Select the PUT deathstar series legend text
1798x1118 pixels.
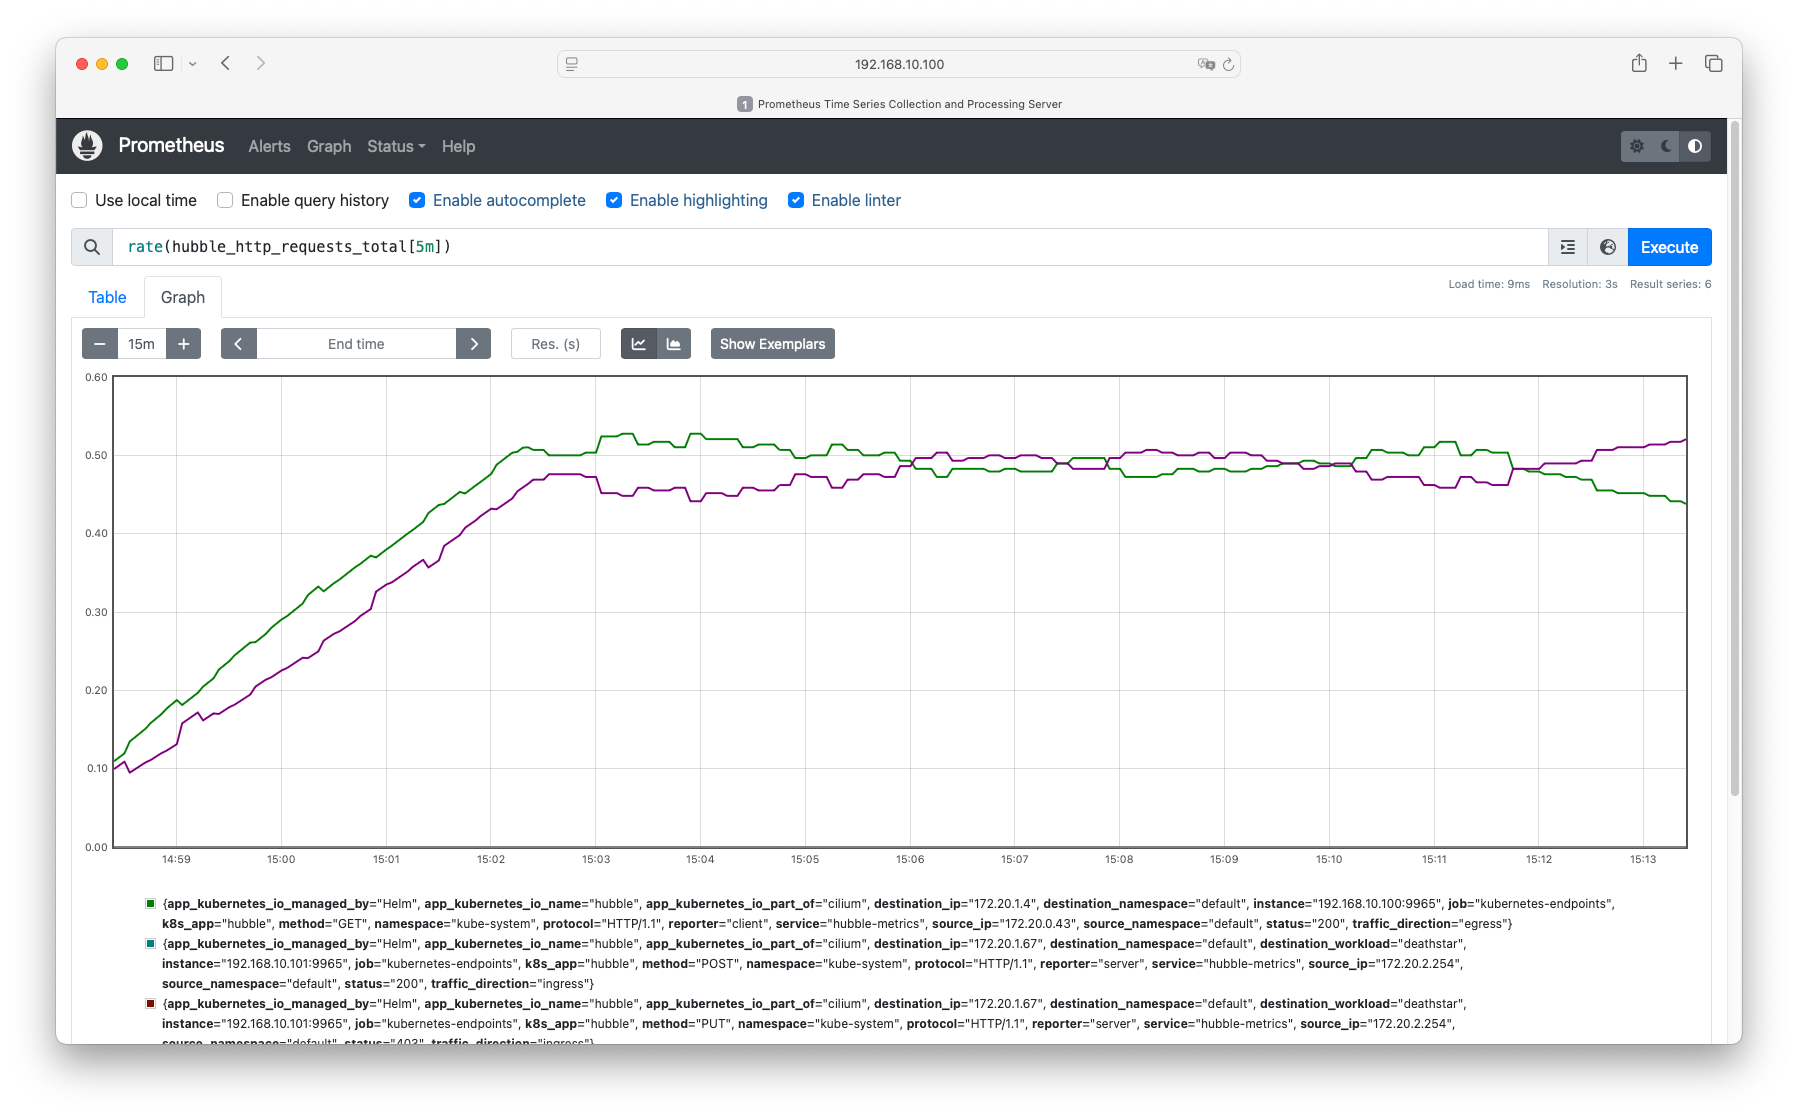[x=814, y=1020]
